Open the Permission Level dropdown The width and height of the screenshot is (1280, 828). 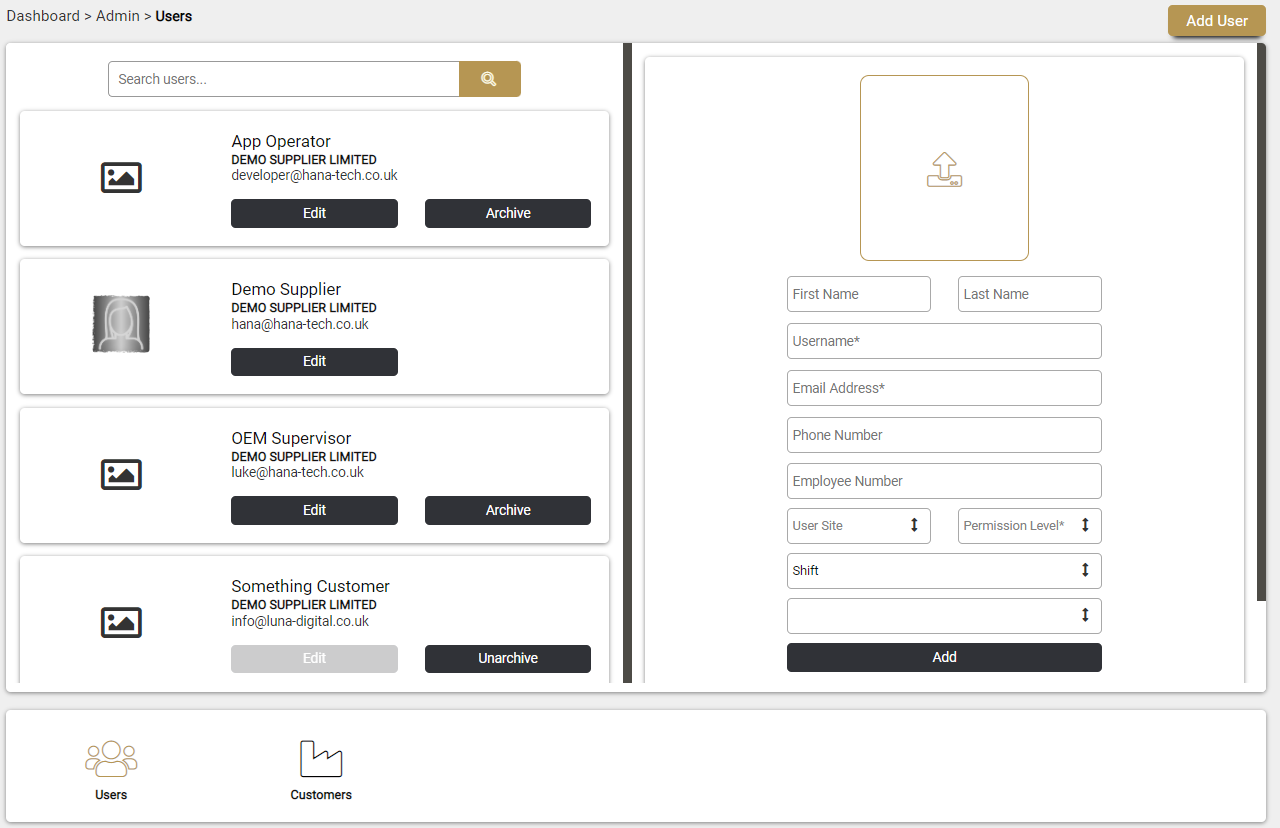pos(1030,526)
